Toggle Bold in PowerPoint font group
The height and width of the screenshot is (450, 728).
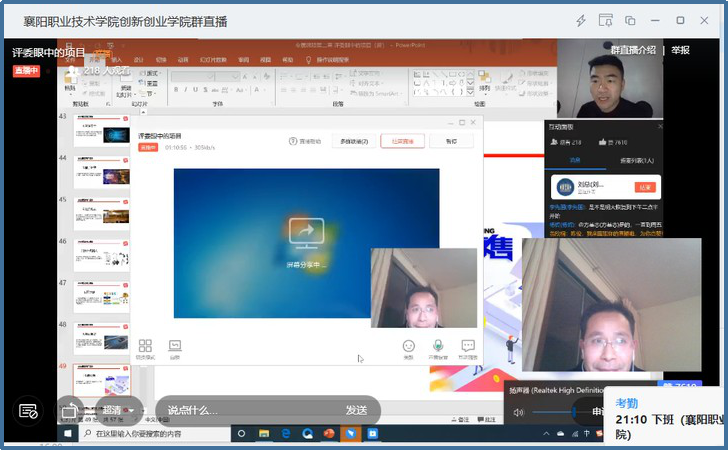pyautogui.click(x=176, y=90)
